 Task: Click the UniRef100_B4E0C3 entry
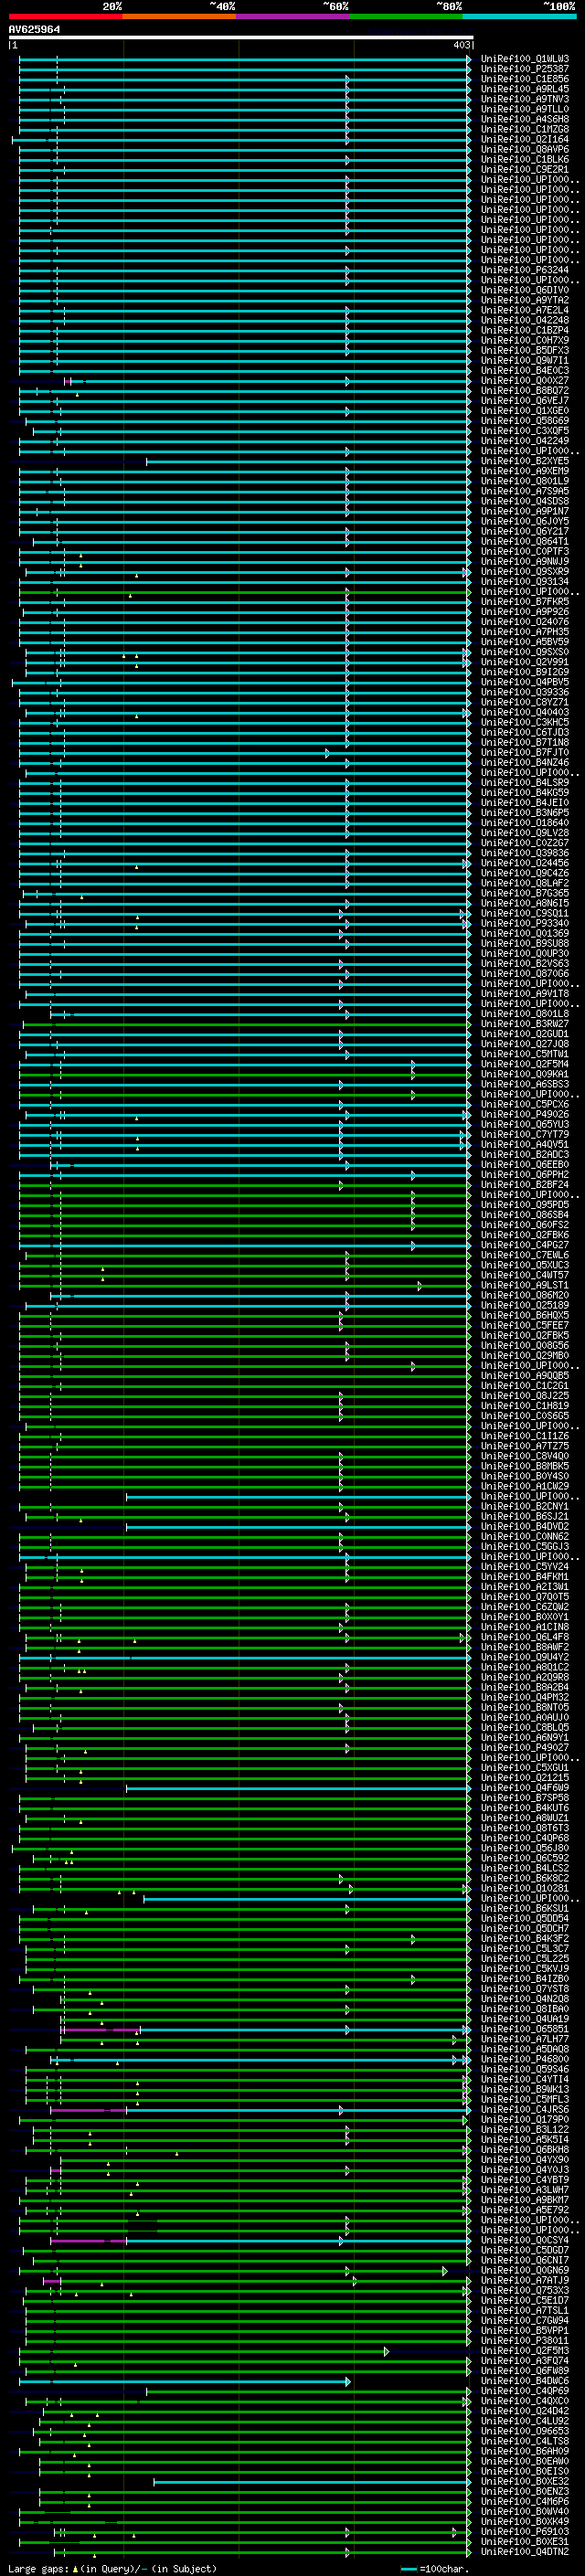pos(525,370)
